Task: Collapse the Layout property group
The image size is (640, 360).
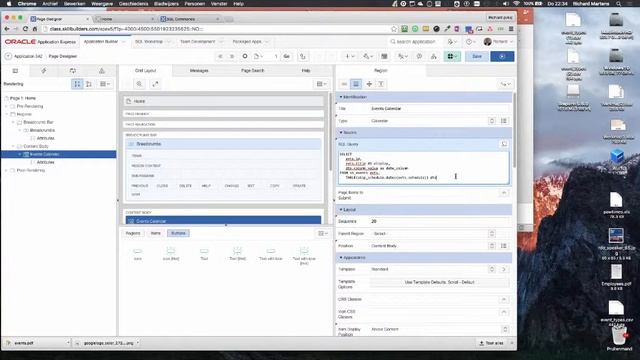Action: coord(341,210)
